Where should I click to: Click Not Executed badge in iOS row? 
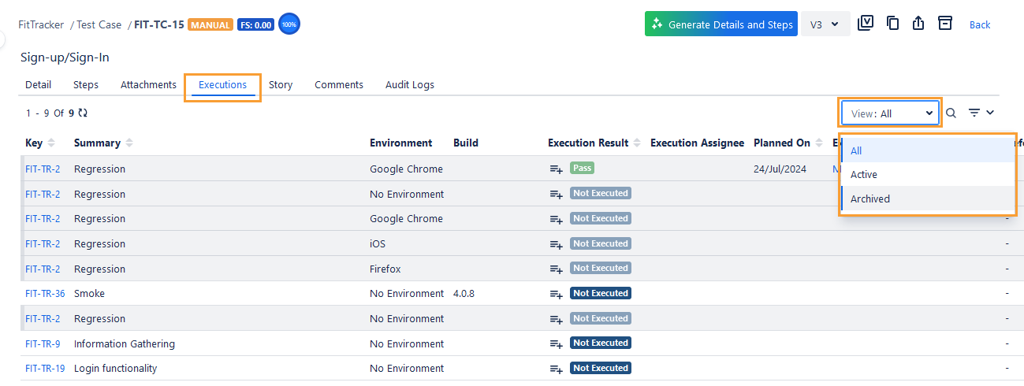pyautogui.click(x=601, y=244)
